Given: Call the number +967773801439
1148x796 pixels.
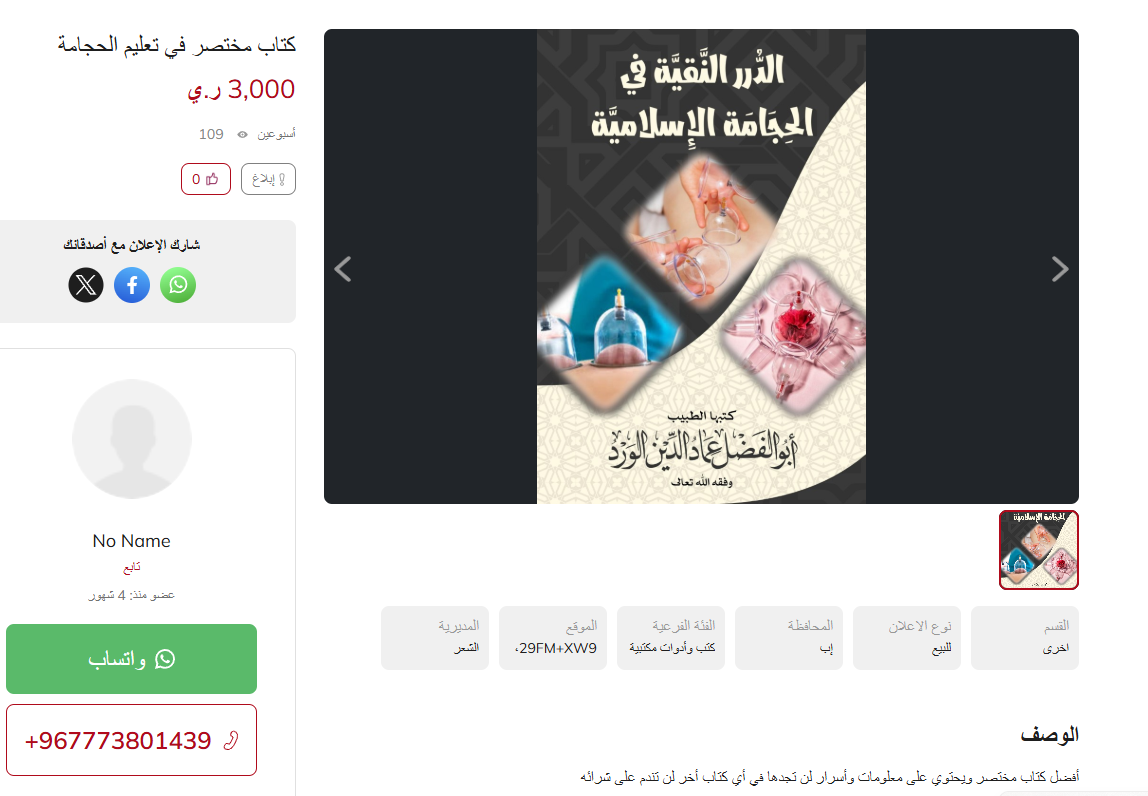Looking at the screenshot, I should pyautogui.click(x=132, y=740).
